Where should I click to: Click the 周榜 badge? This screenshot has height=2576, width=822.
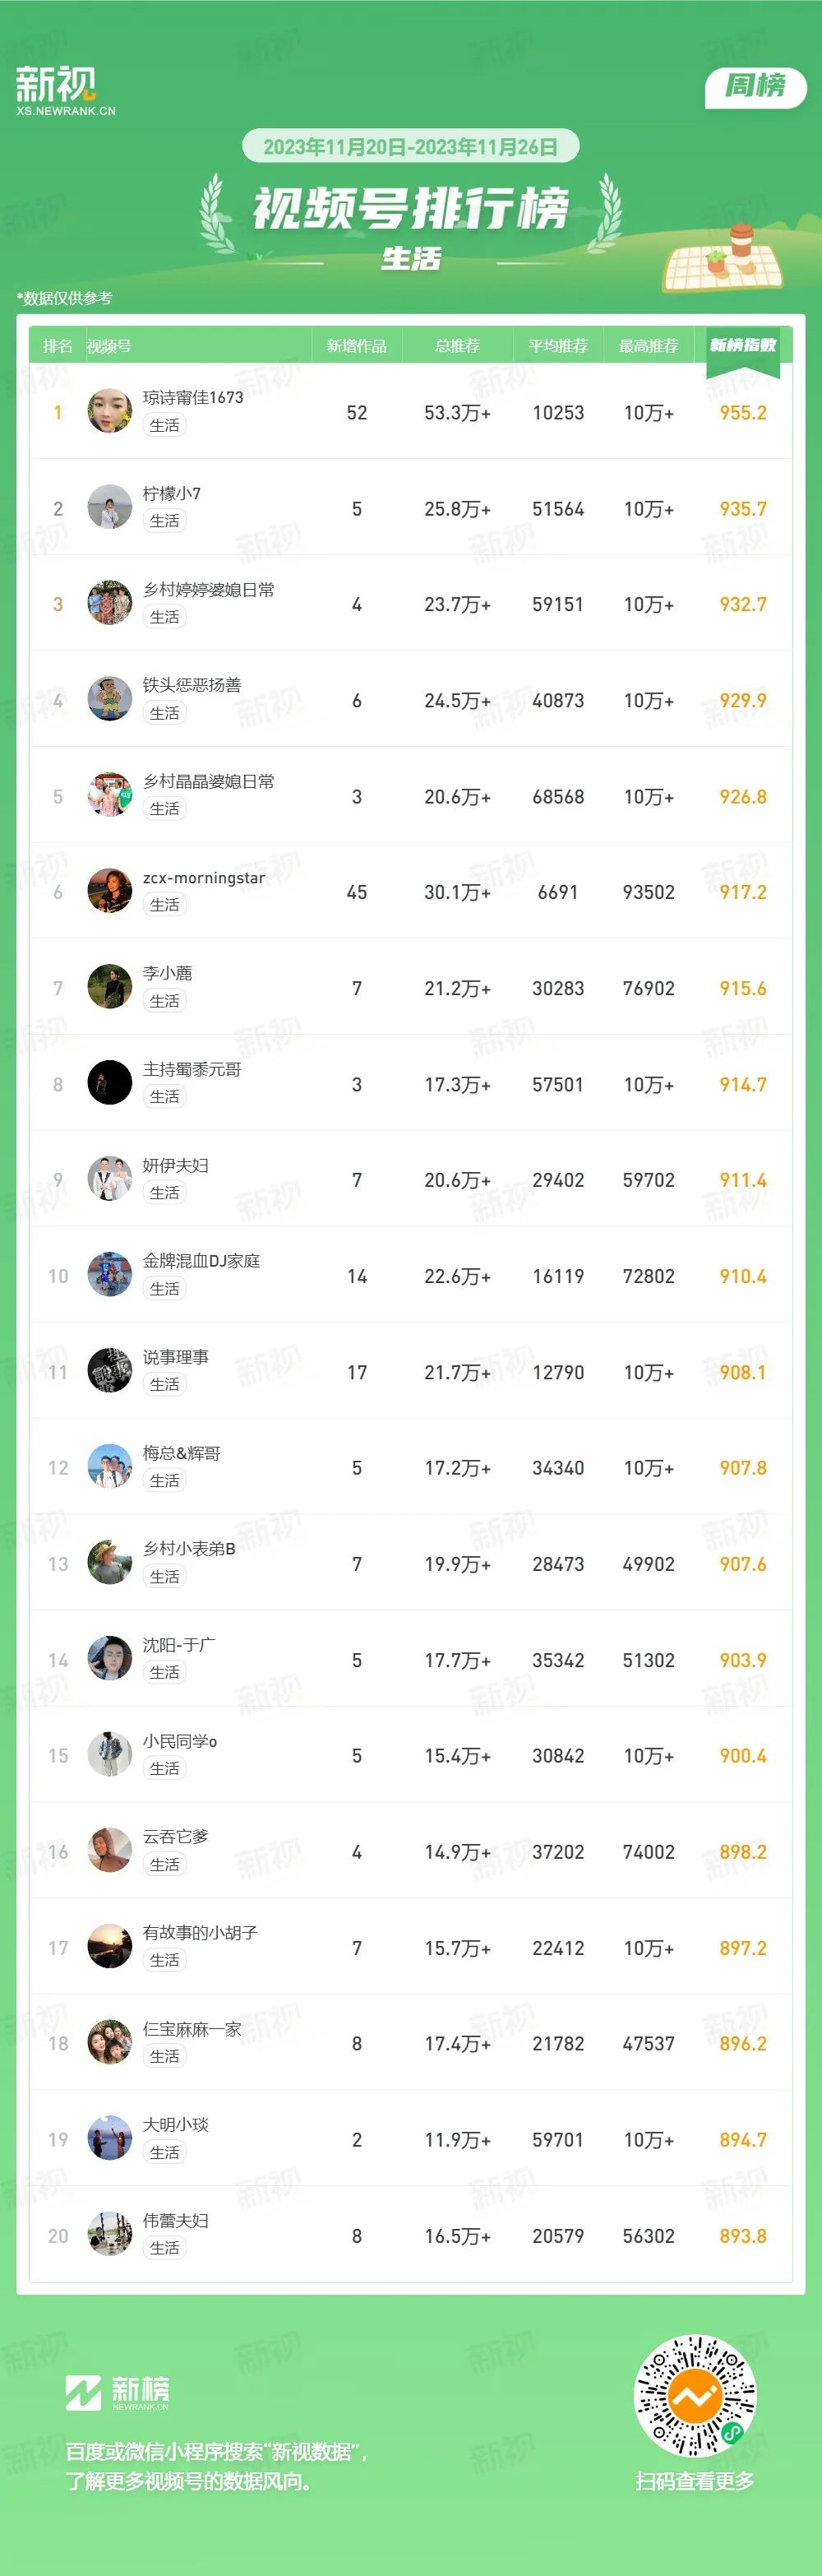756,86
